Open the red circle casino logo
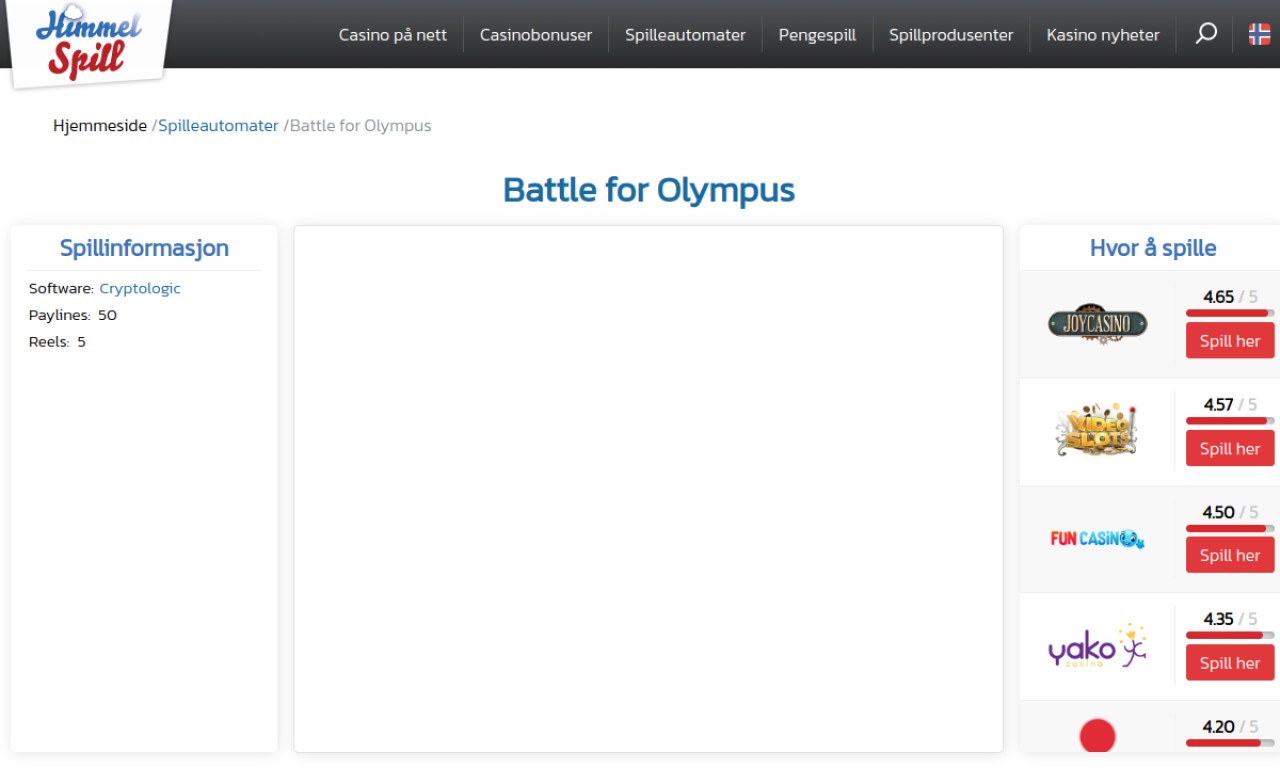This screenshot has width=1280, height=768. pyautogui.click(x=1097, y=736)
